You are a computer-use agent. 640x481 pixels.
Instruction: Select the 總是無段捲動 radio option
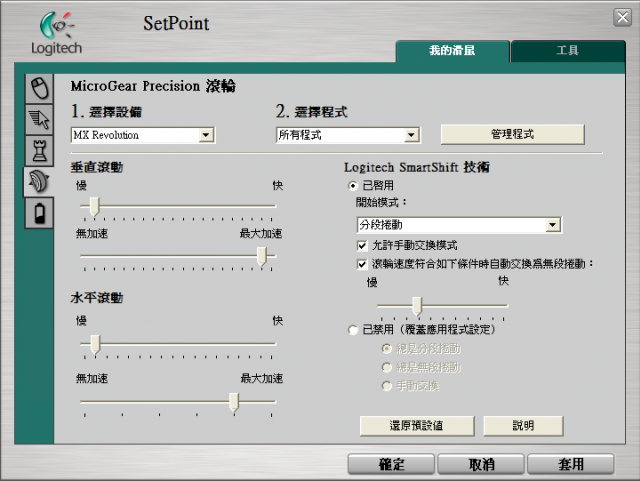point(386,367)
